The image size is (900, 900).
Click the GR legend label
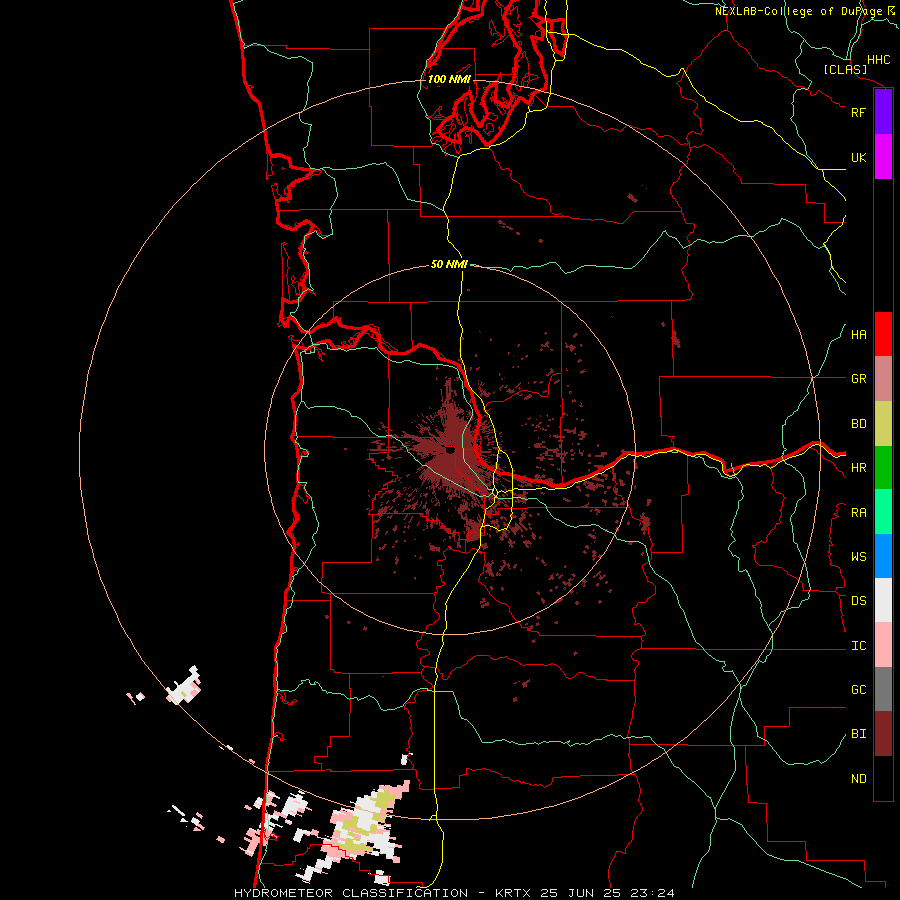click(x=858, y=379)
